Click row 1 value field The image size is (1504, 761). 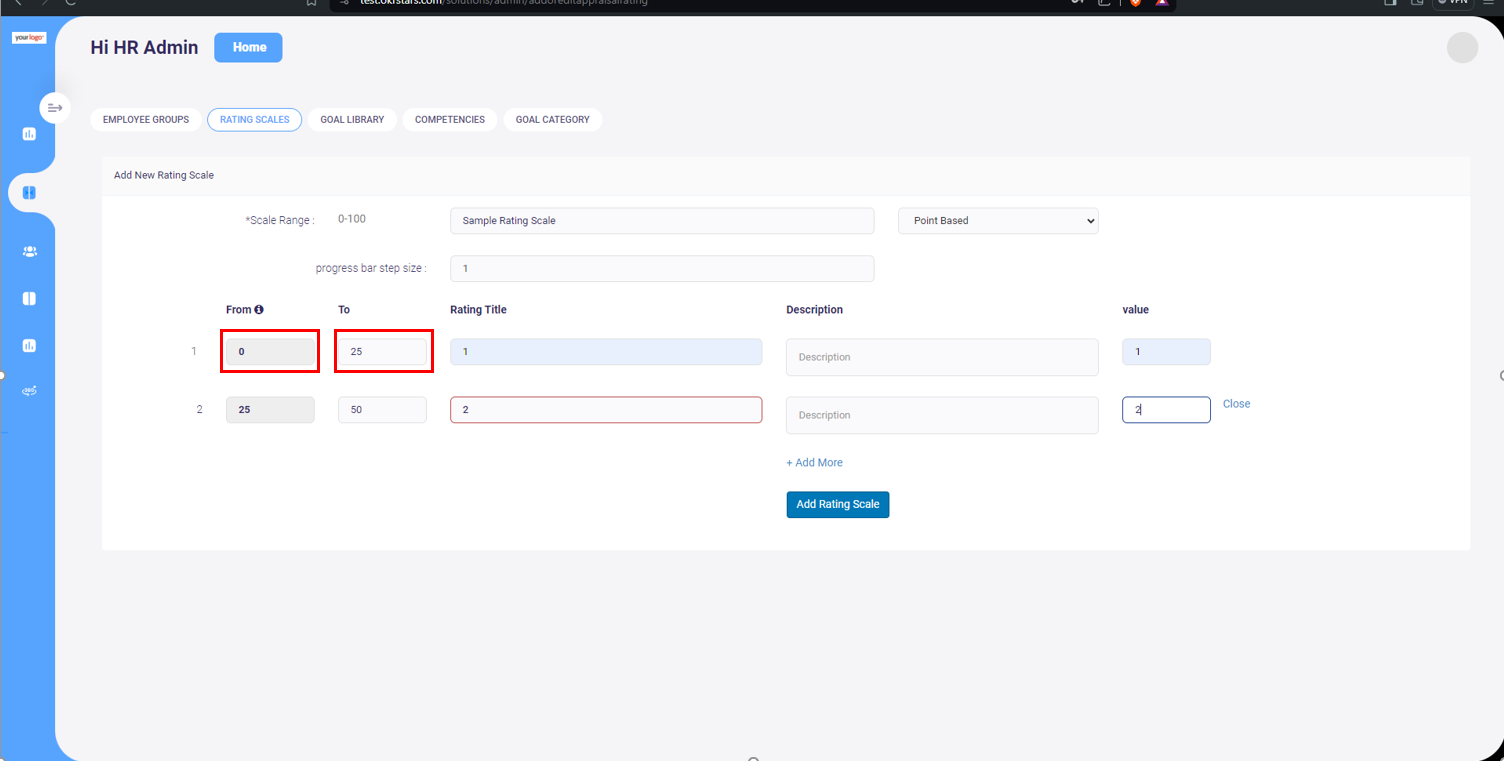pyautogui.click(x=1166, y=352)
